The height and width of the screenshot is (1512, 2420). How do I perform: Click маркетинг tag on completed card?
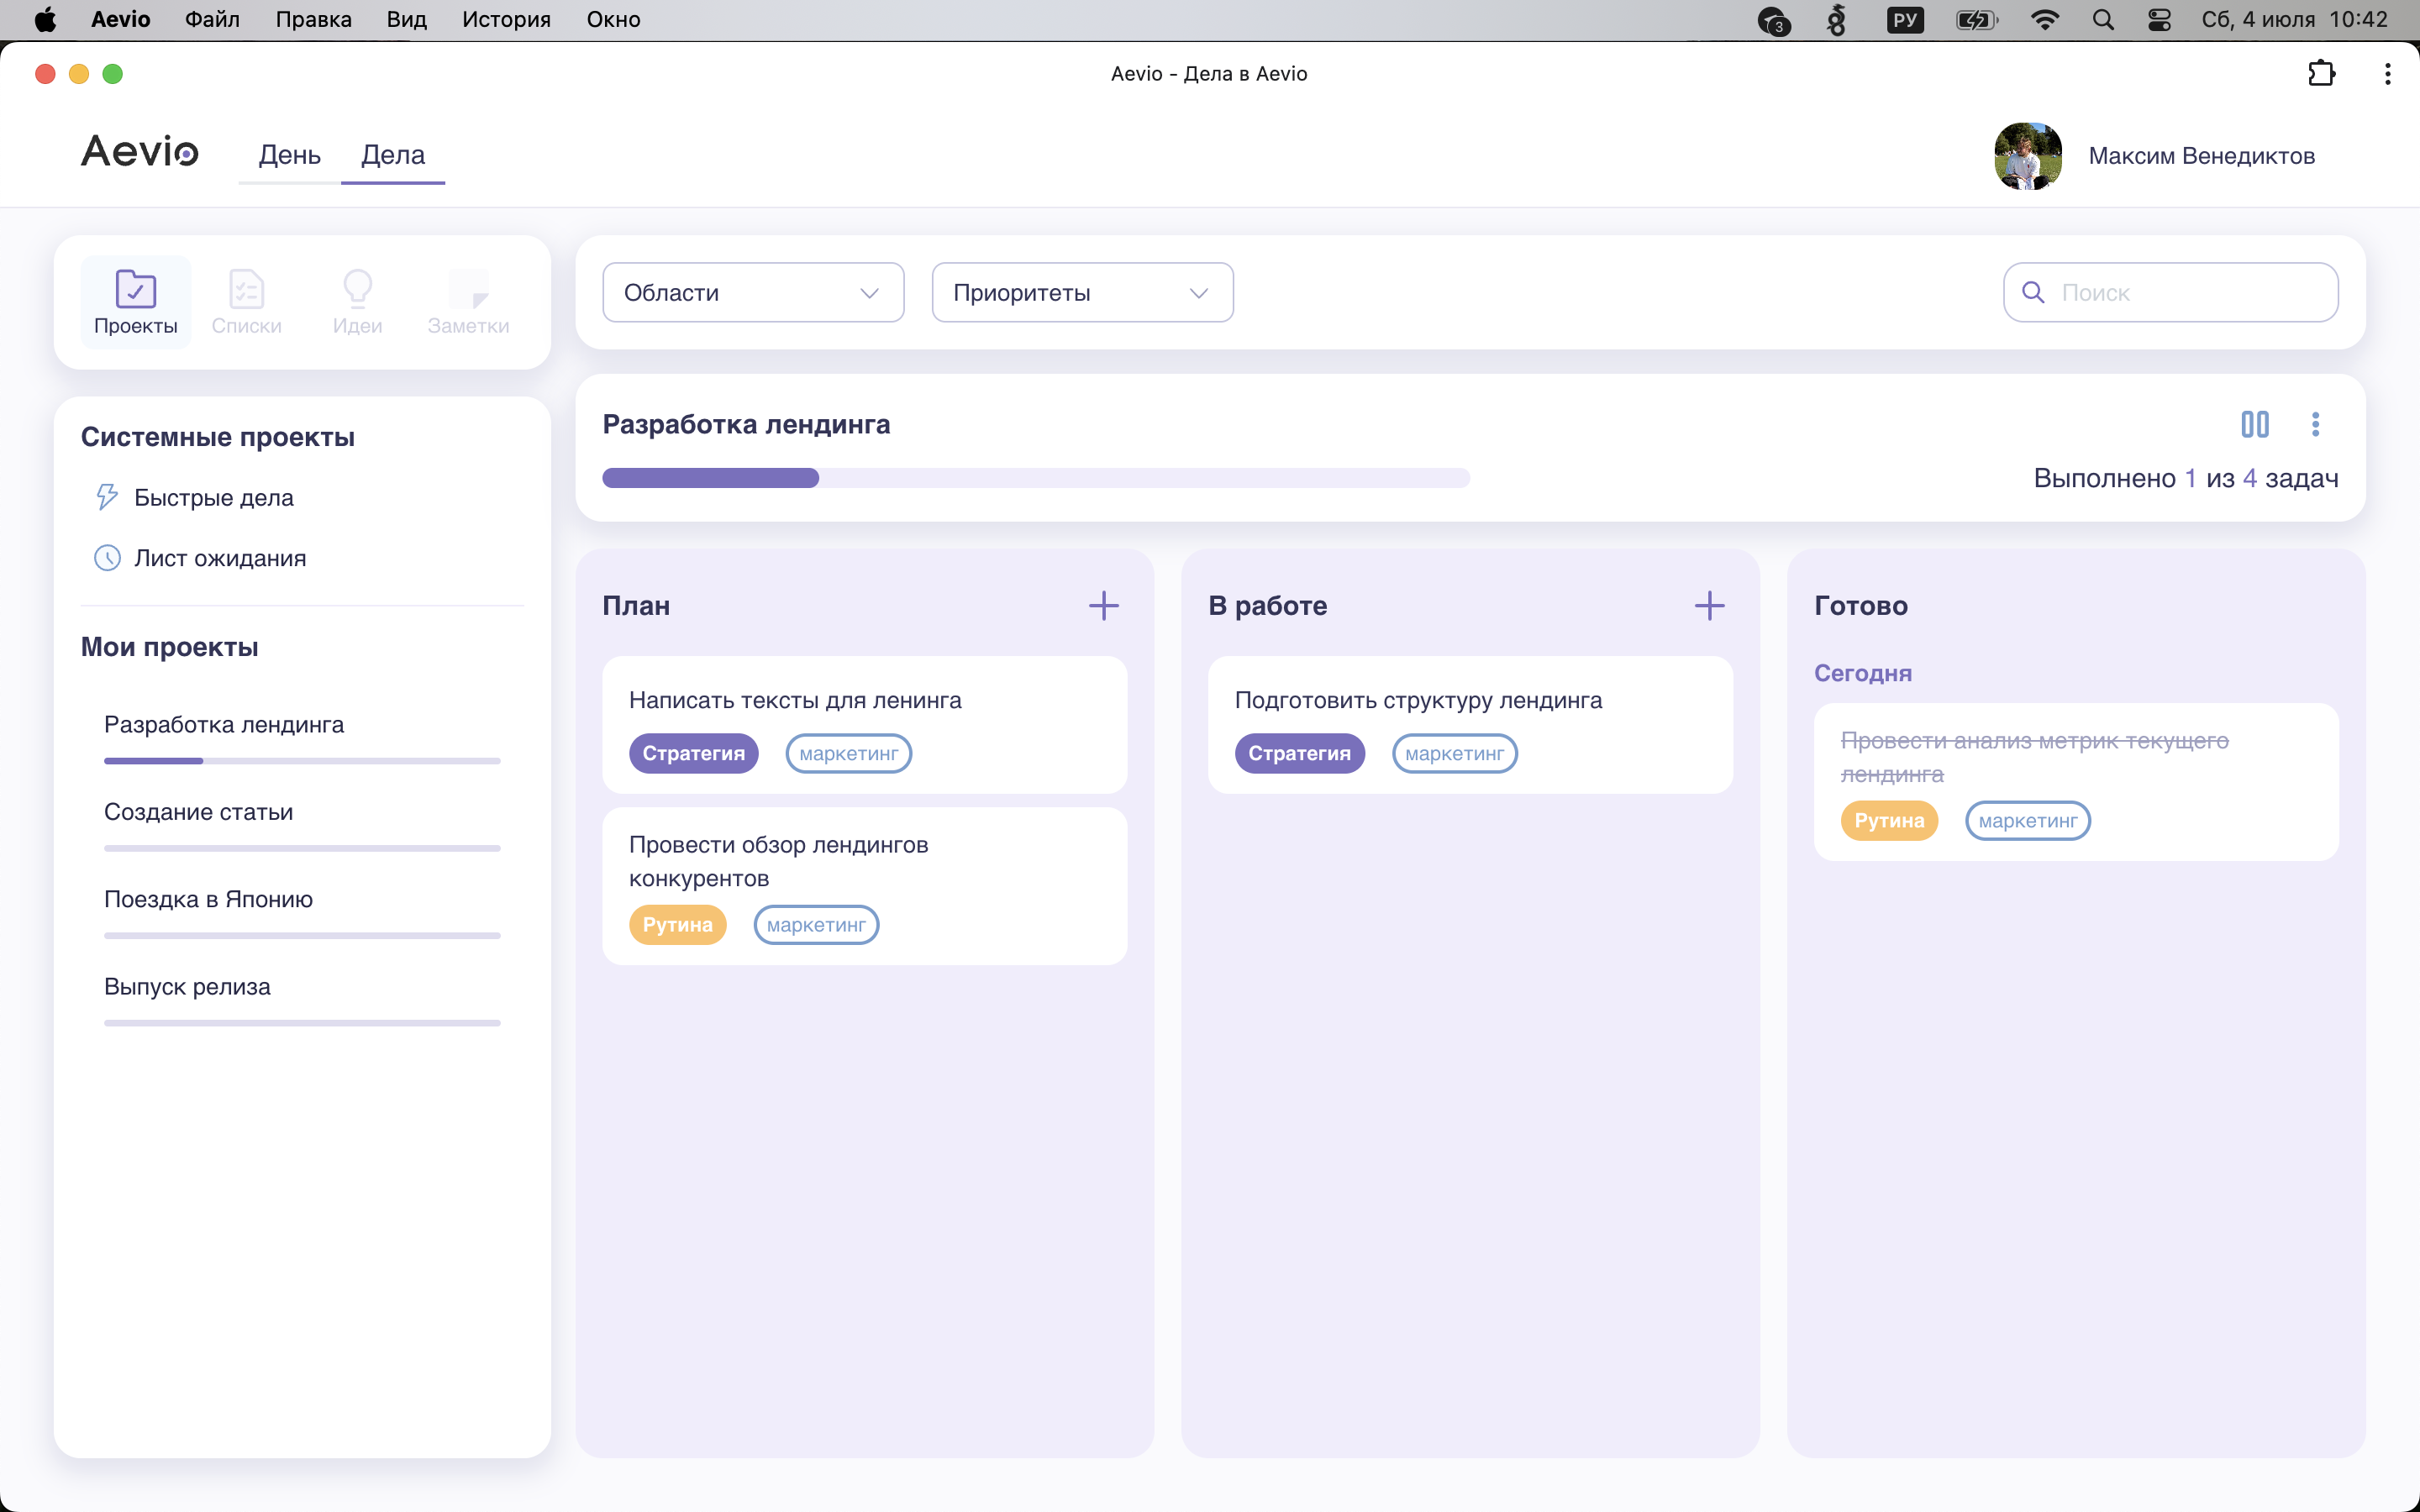[2027, 820]
